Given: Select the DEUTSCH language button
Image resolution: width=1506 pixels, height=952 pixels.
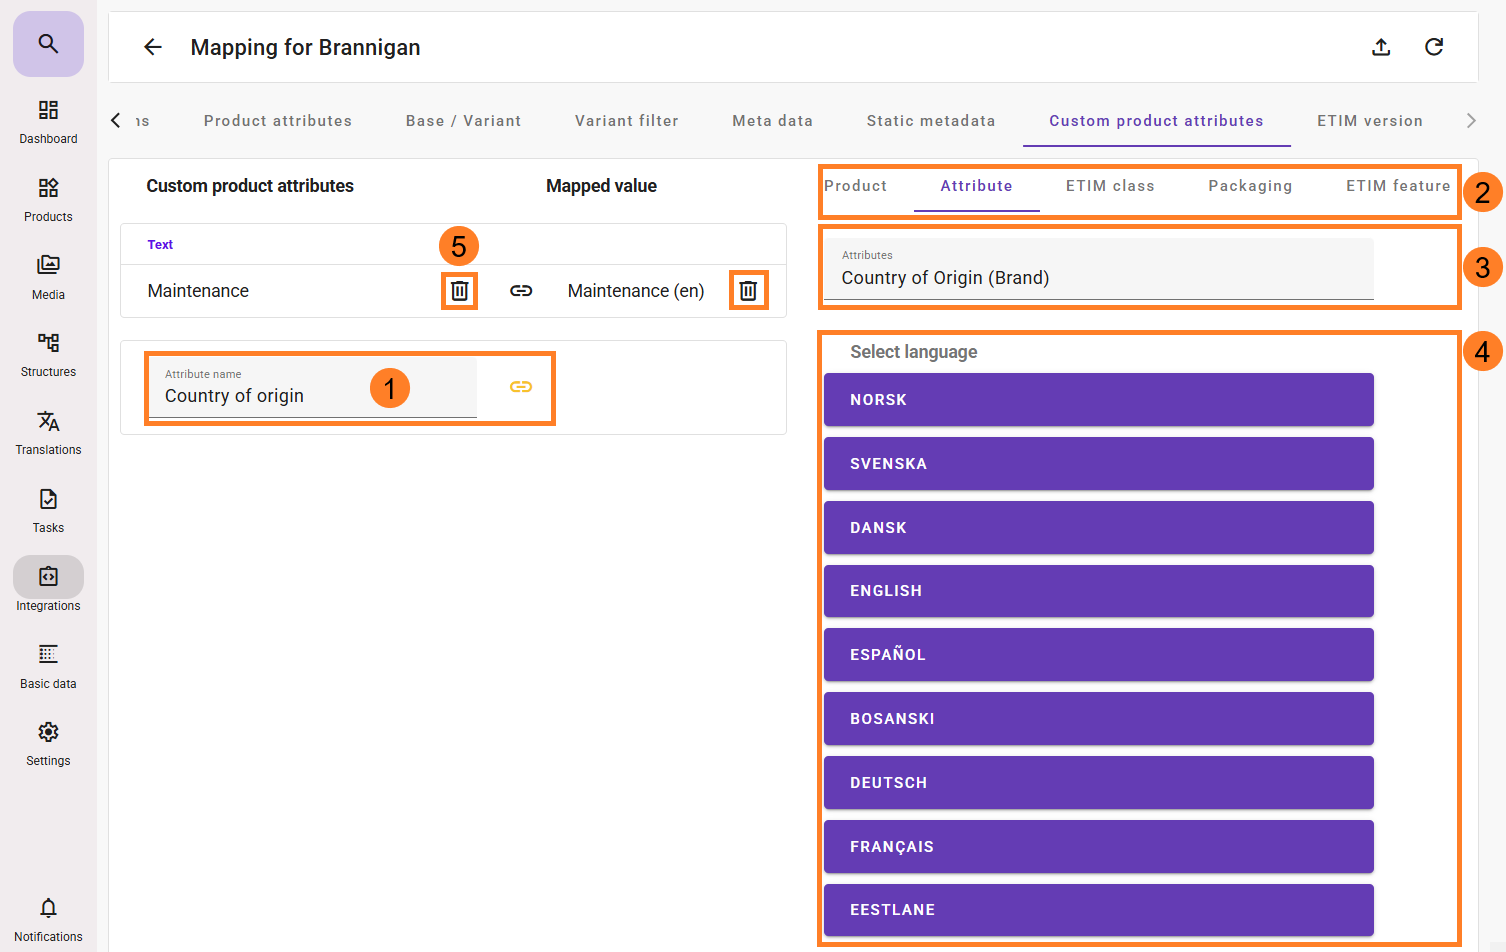Looking at the screenshot, I should tap(1098, 783).
